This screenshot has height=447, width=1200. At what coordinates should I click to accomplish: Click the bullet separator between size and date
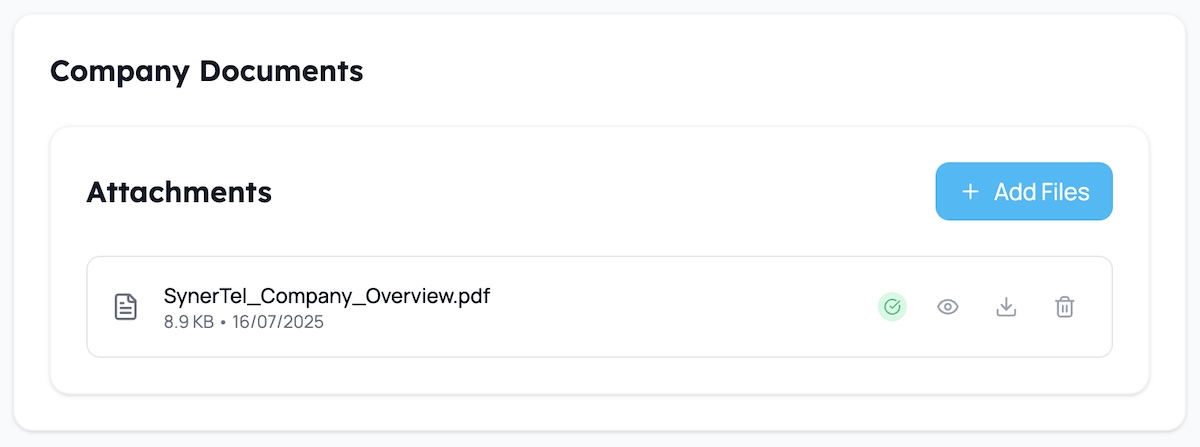(x=225, y=323)
